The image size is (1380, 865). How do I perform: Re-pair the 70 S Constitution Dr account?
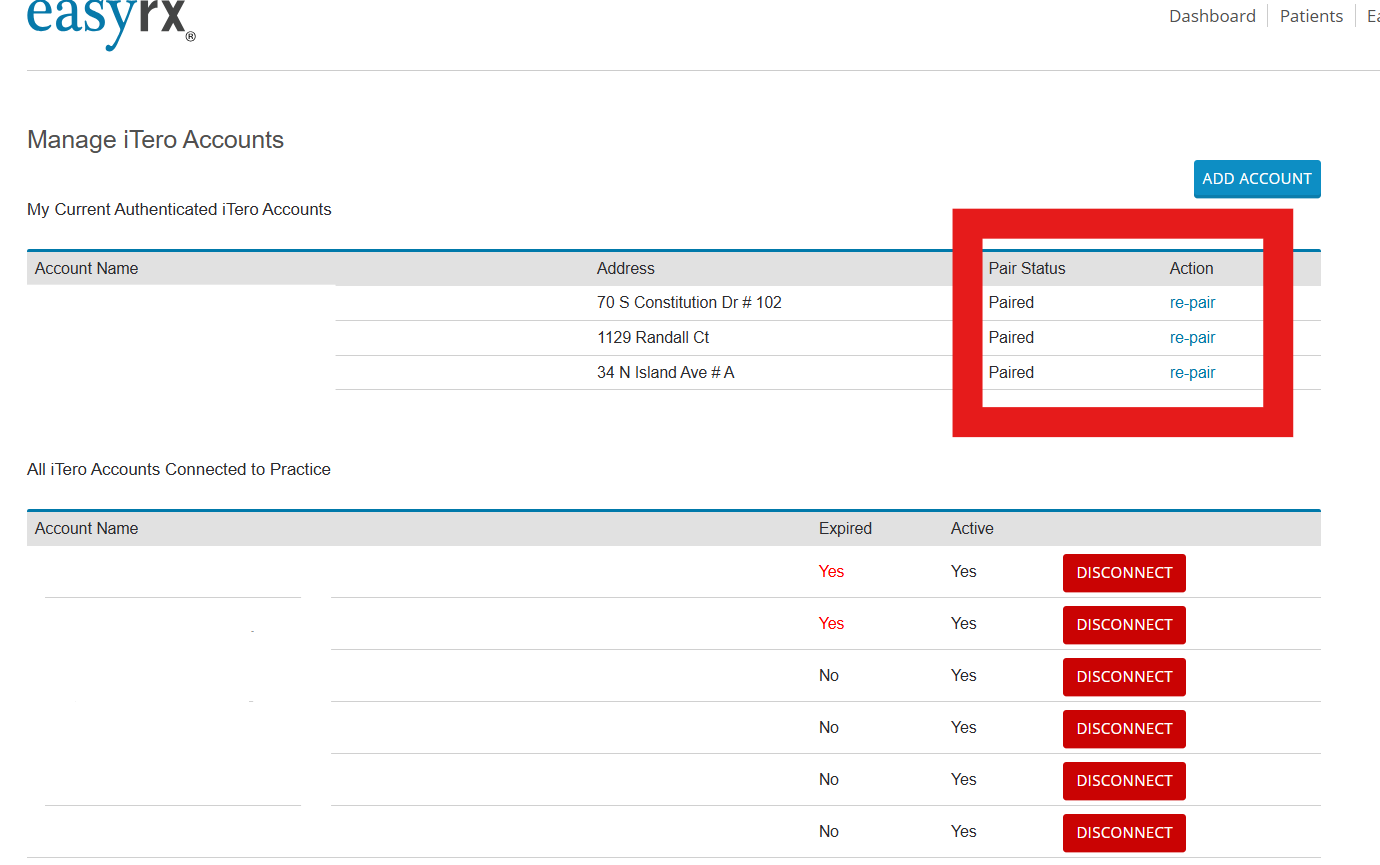[x=1192, y=303]
